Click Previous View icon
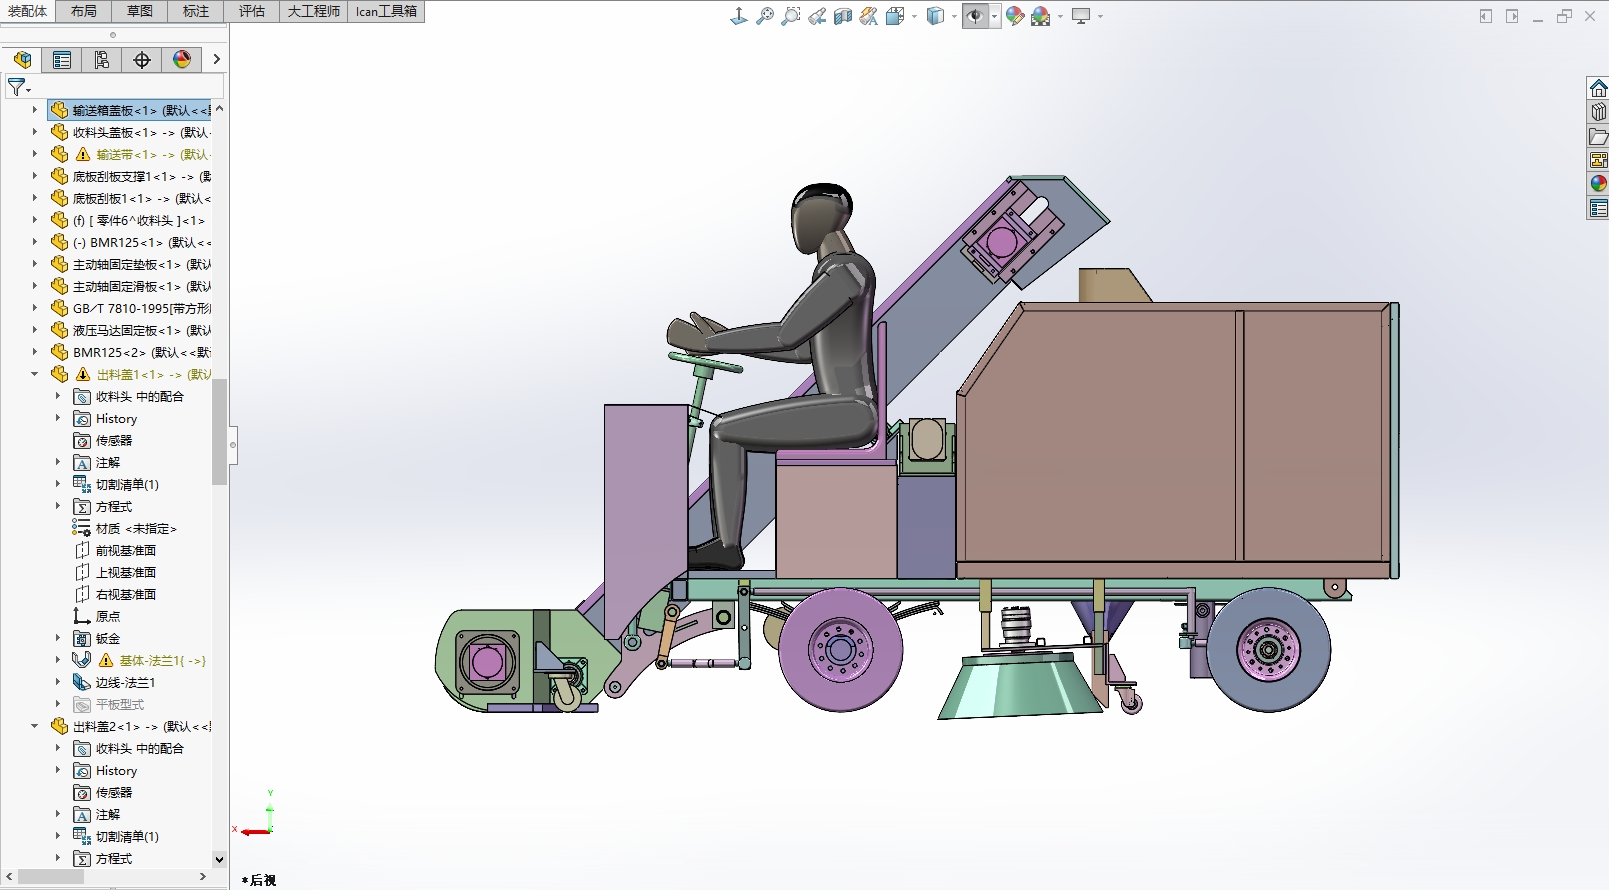The image size is (1609, 890). tap(817, 16)
